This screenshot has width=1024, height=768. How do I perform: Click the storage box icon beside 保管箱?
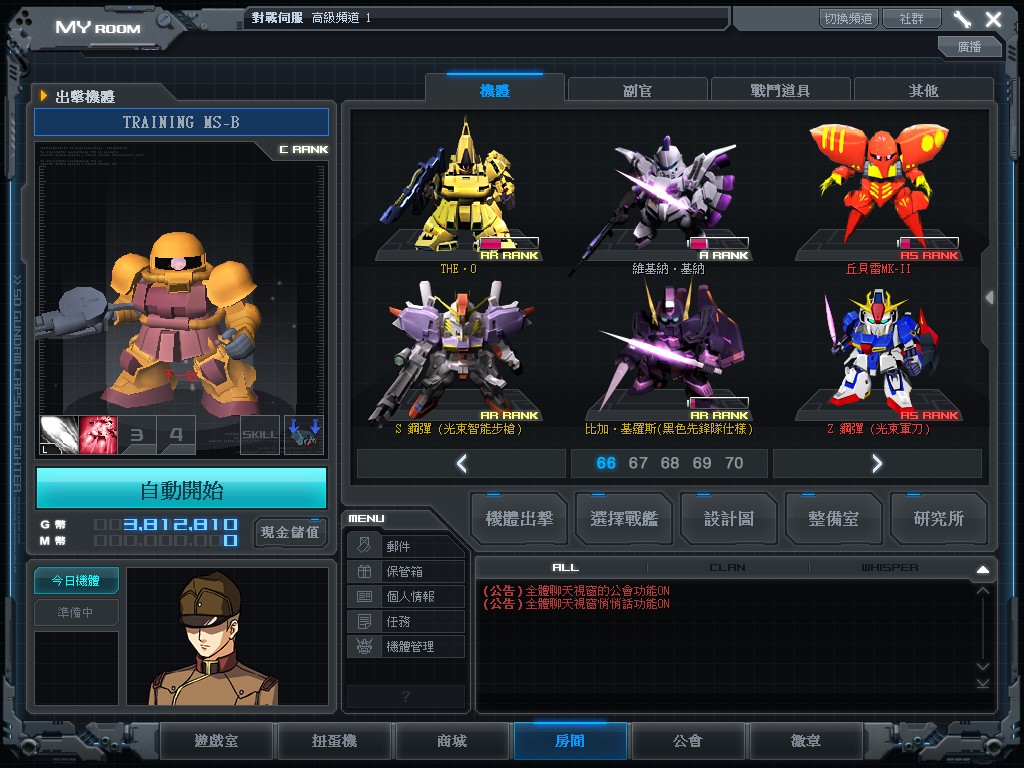click(x=364, y=571)
